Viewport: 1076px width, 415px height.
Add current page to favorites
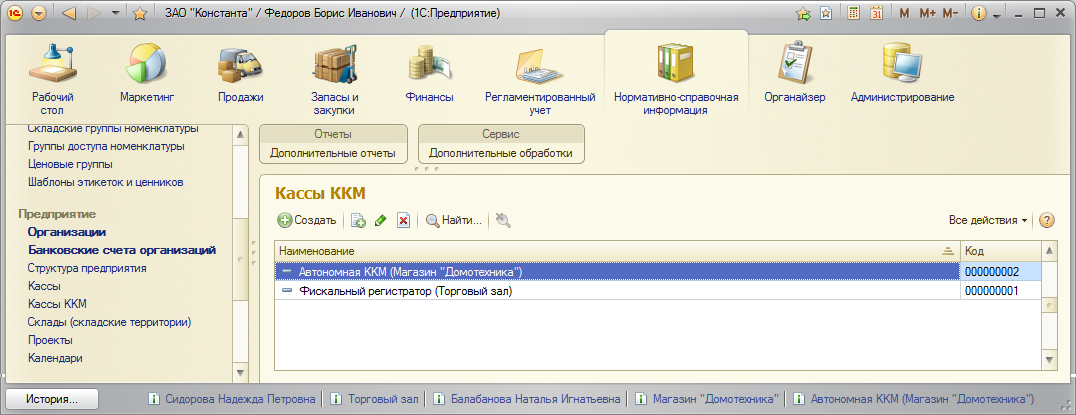(803, 13)
